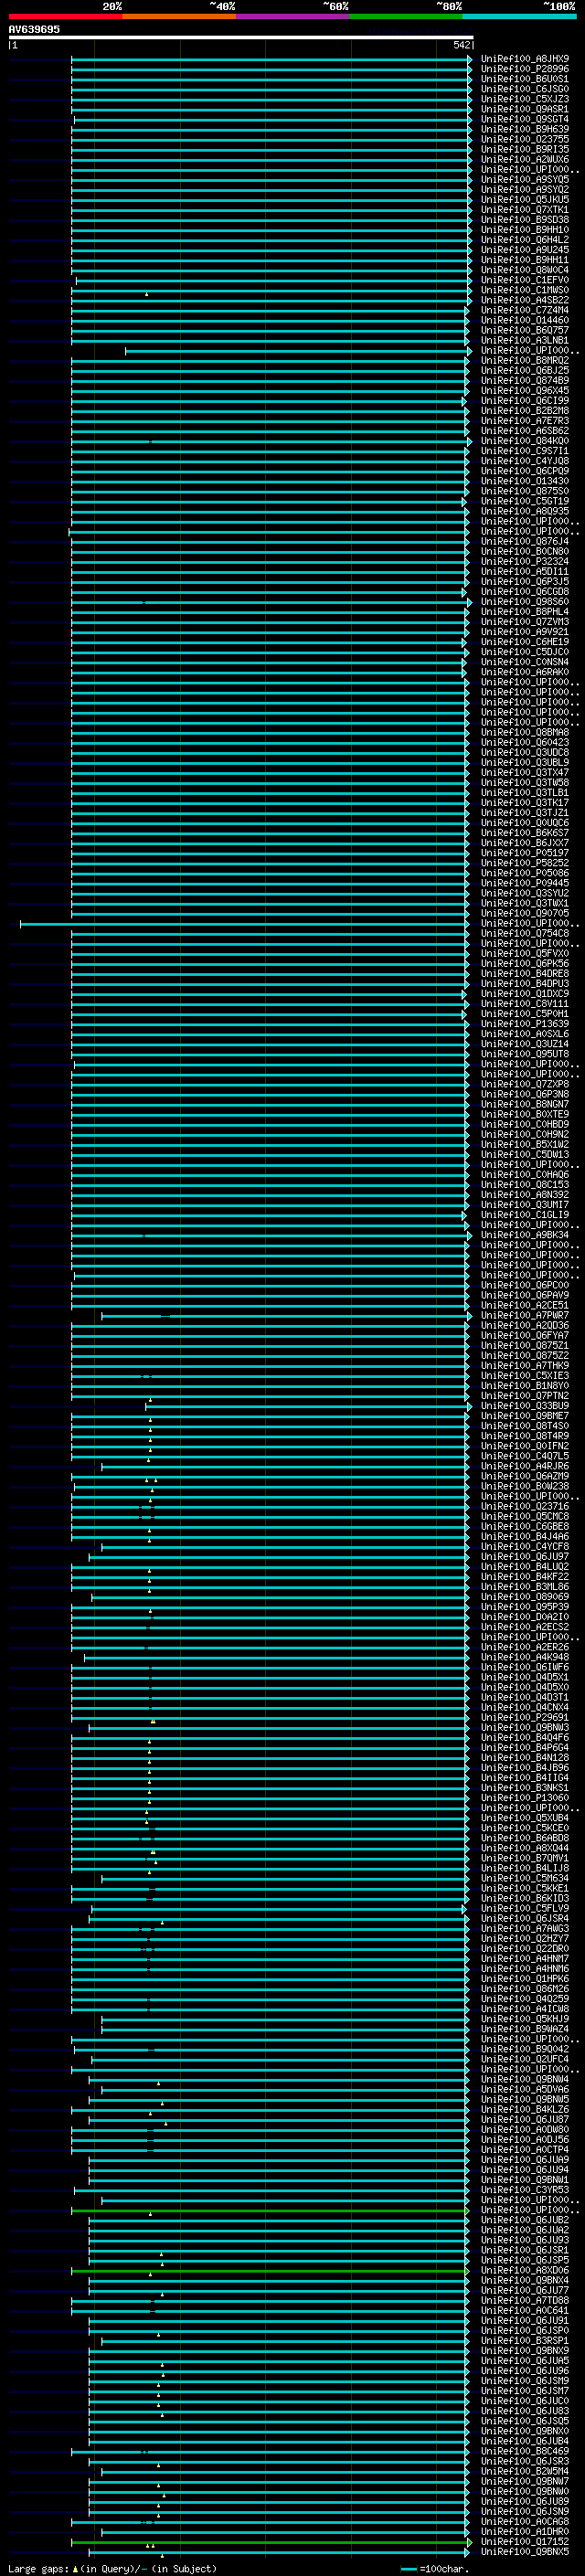Select the UniRef100_A2CE51 label

point(524,1305)
